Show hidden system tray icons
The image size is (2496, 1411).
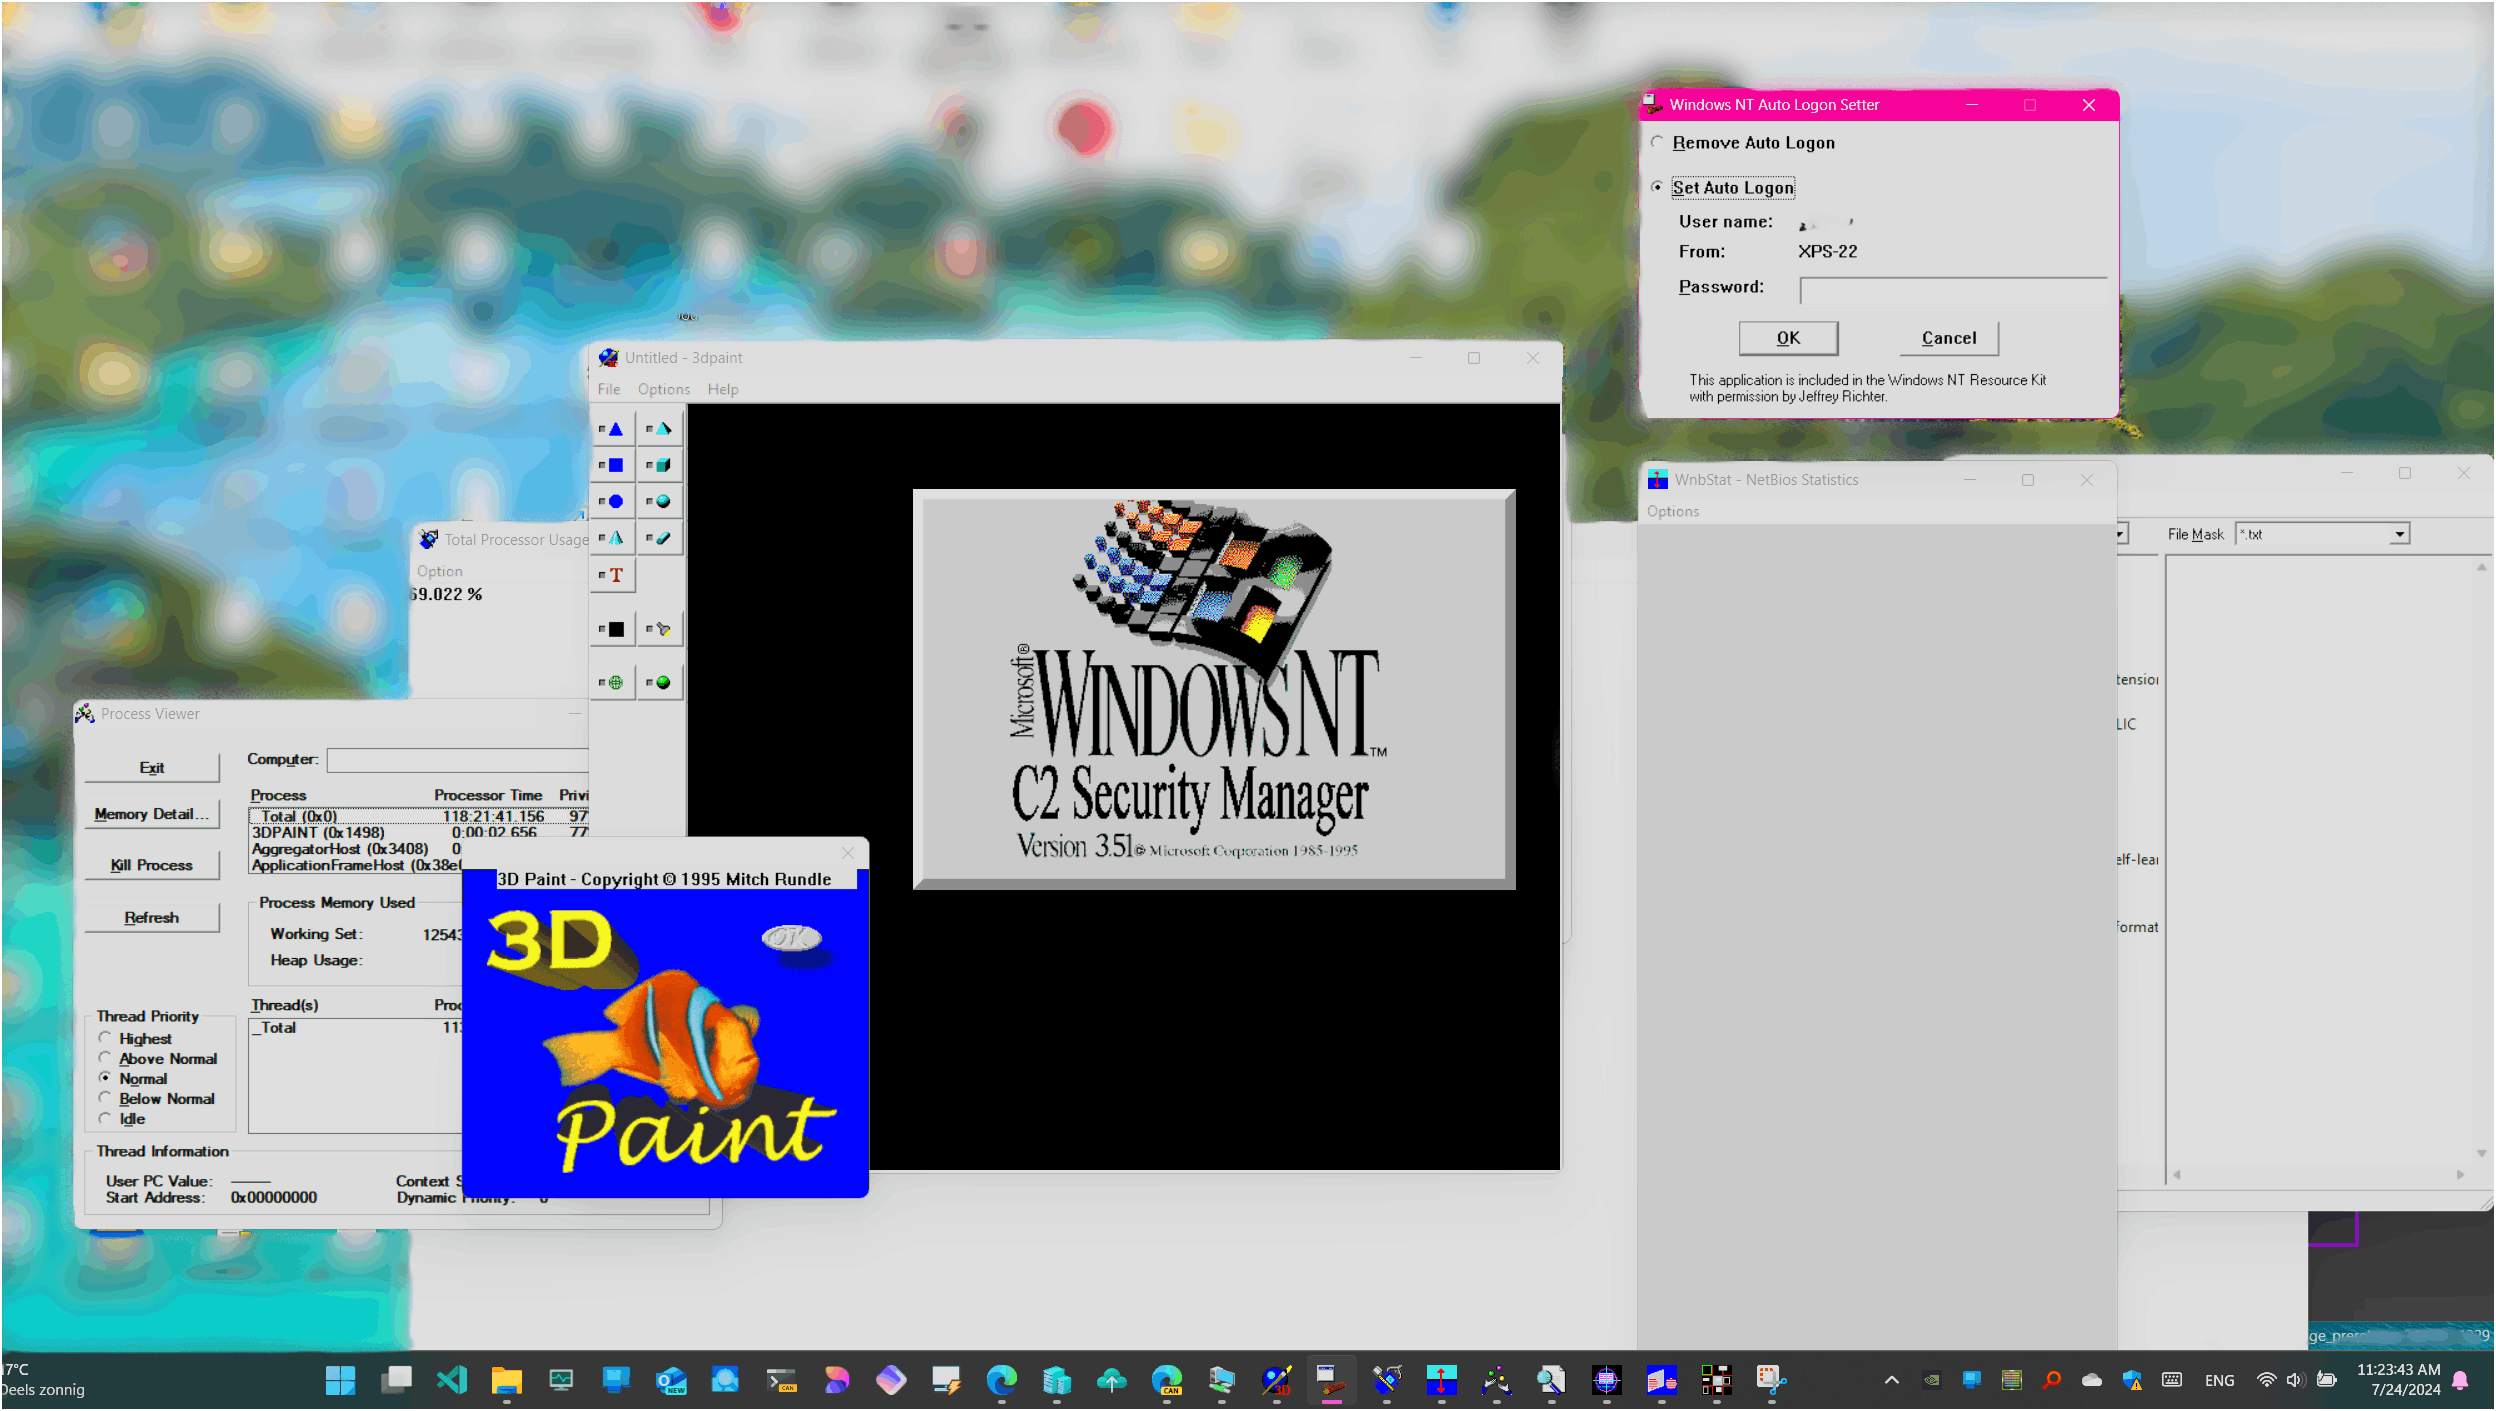click(x=1891, y=1381)
